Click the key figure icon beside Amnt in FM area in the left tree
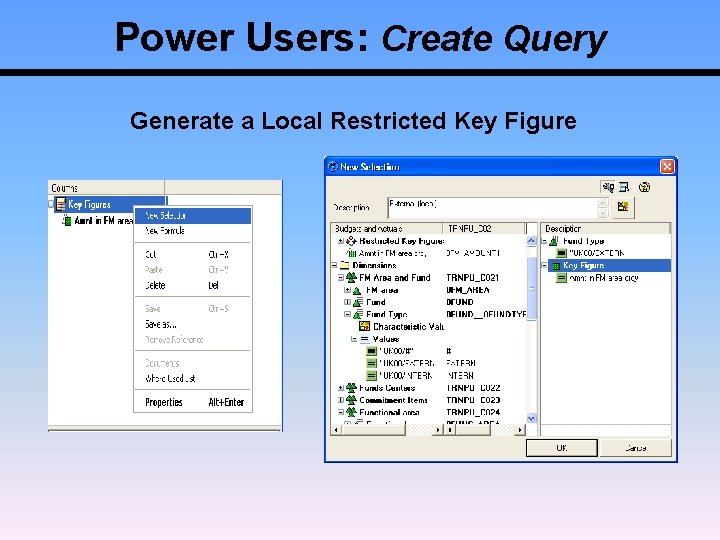This screenshot has height=540, width=720. click(x=351, y=253)
